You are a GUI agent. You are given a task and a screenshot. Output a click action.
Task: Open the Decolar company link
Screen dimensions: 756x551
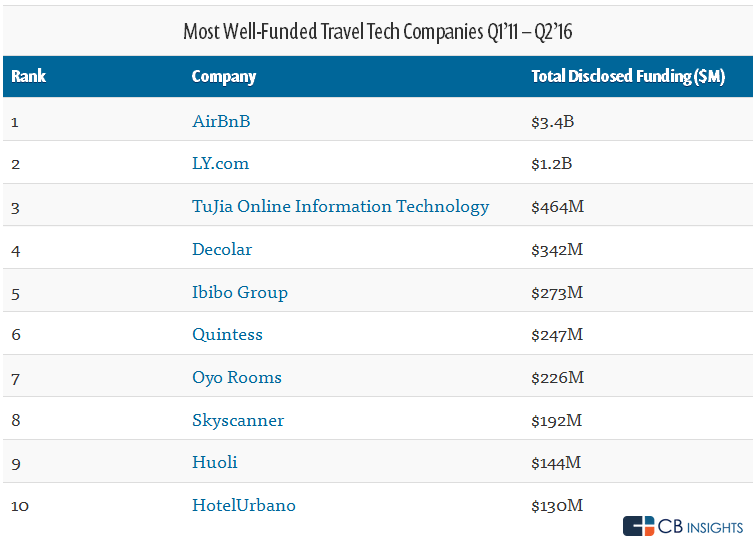[222, 249]
